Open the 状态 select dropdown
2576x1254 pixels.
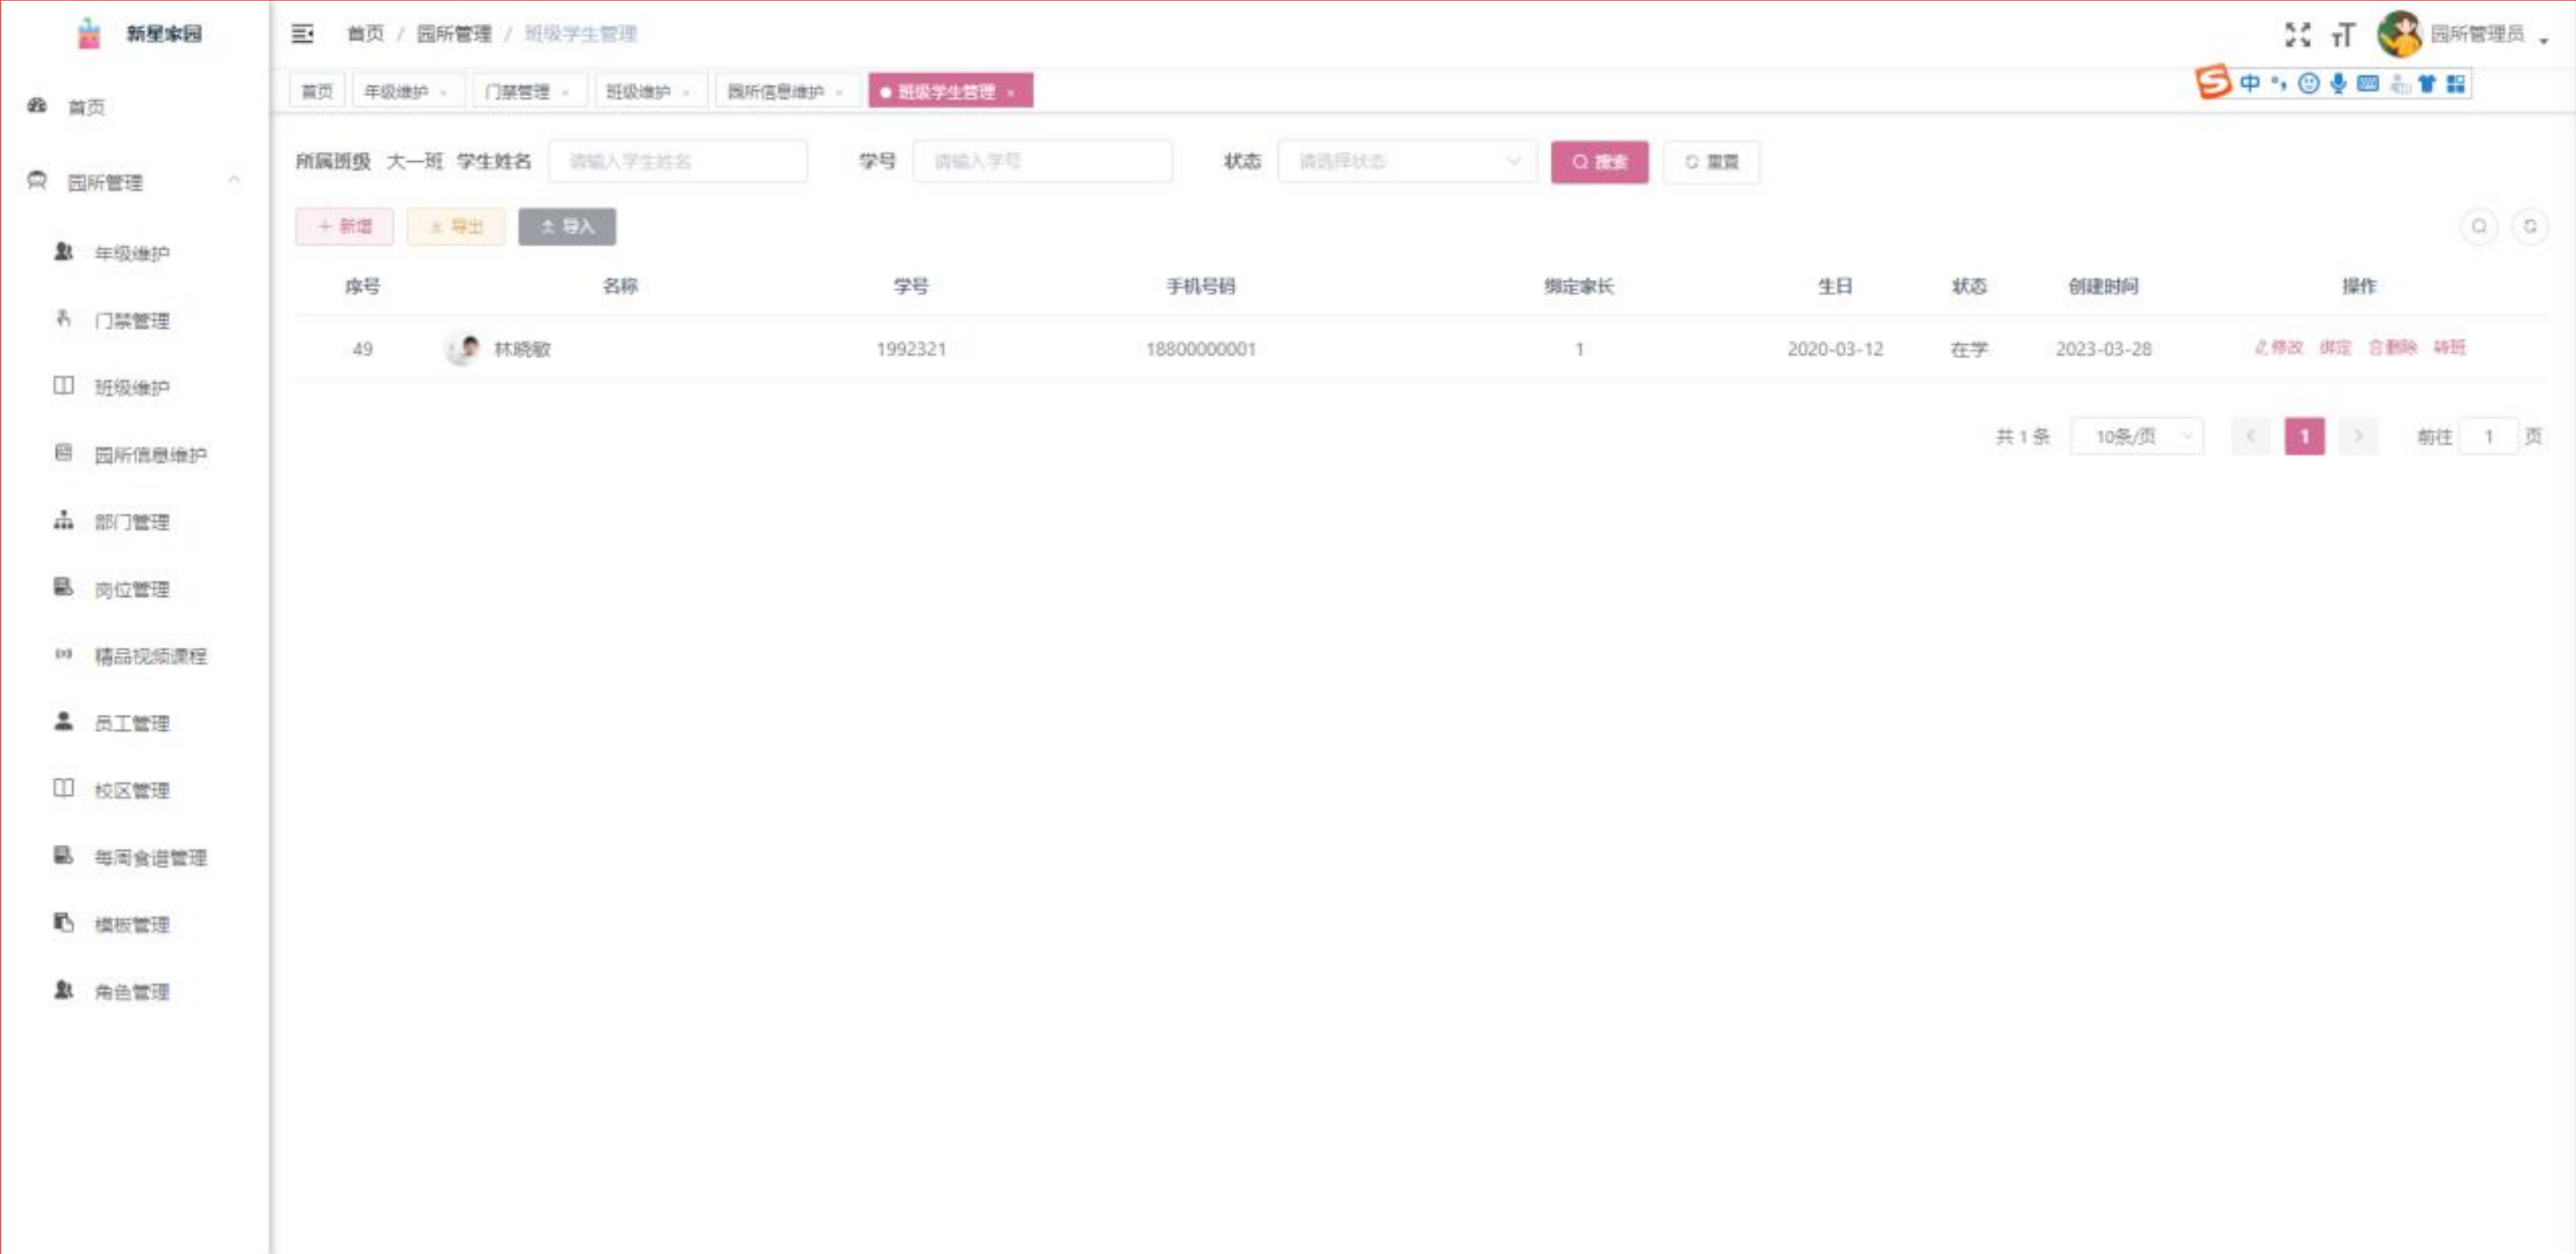[1406, 161]
